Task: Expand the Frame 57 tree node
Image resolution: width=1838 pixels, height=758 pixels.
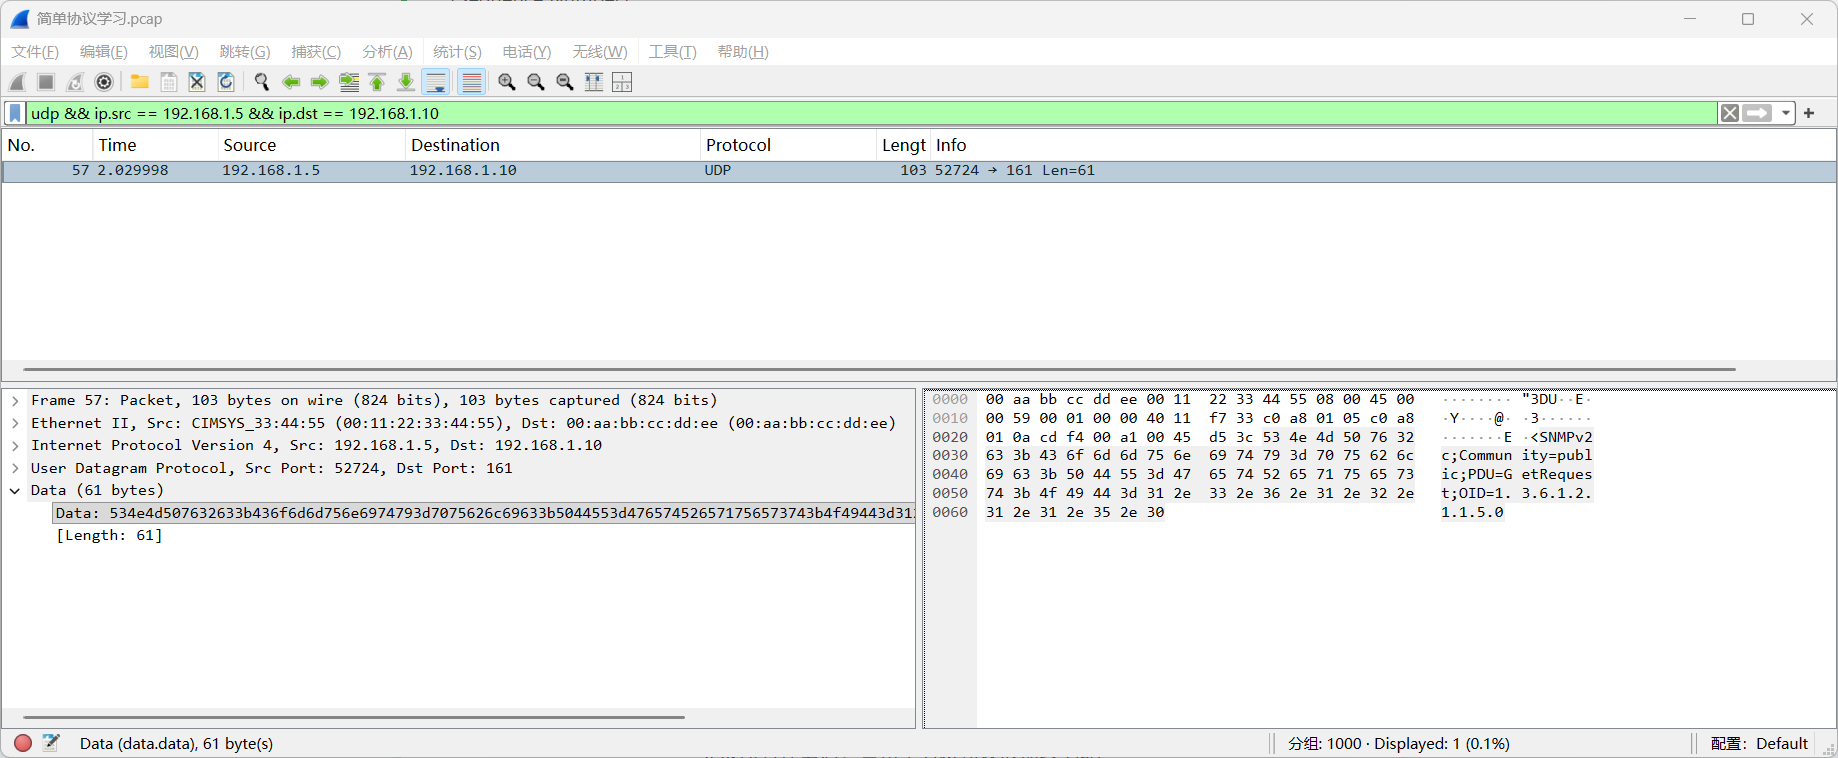Action: [x=15, y=400]
